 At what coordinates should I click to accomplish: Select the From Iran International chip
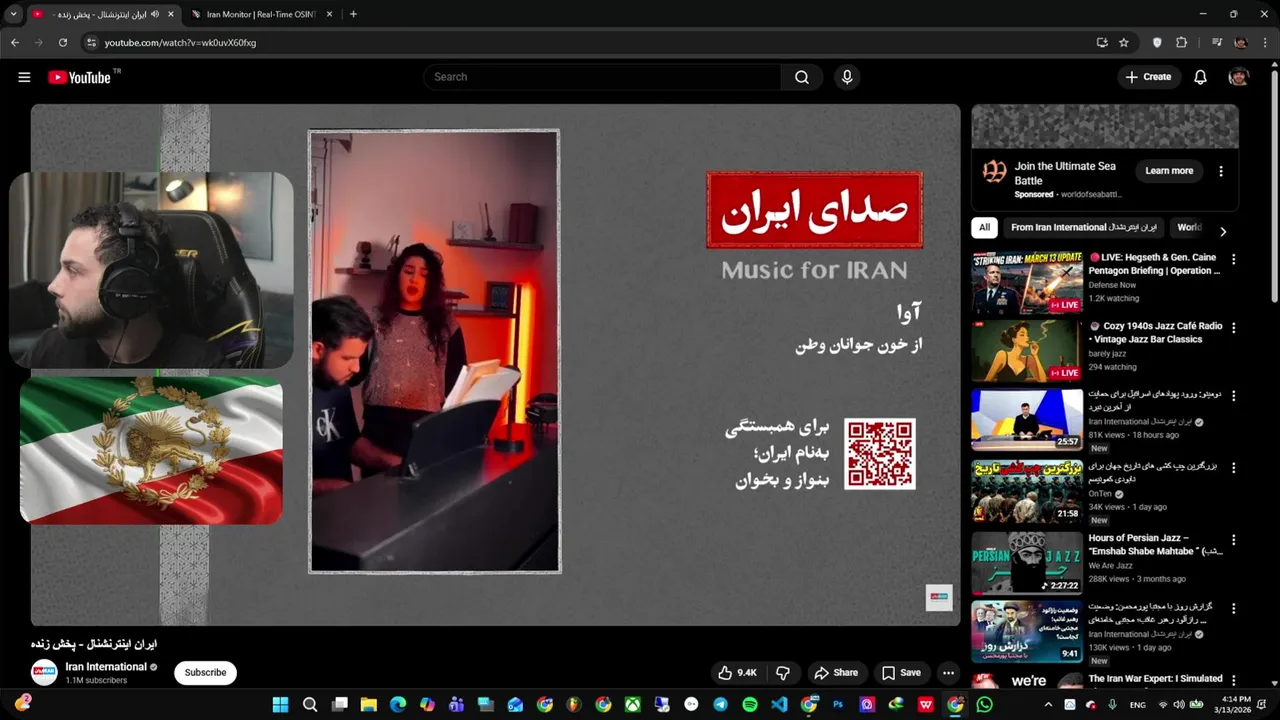1083,228
